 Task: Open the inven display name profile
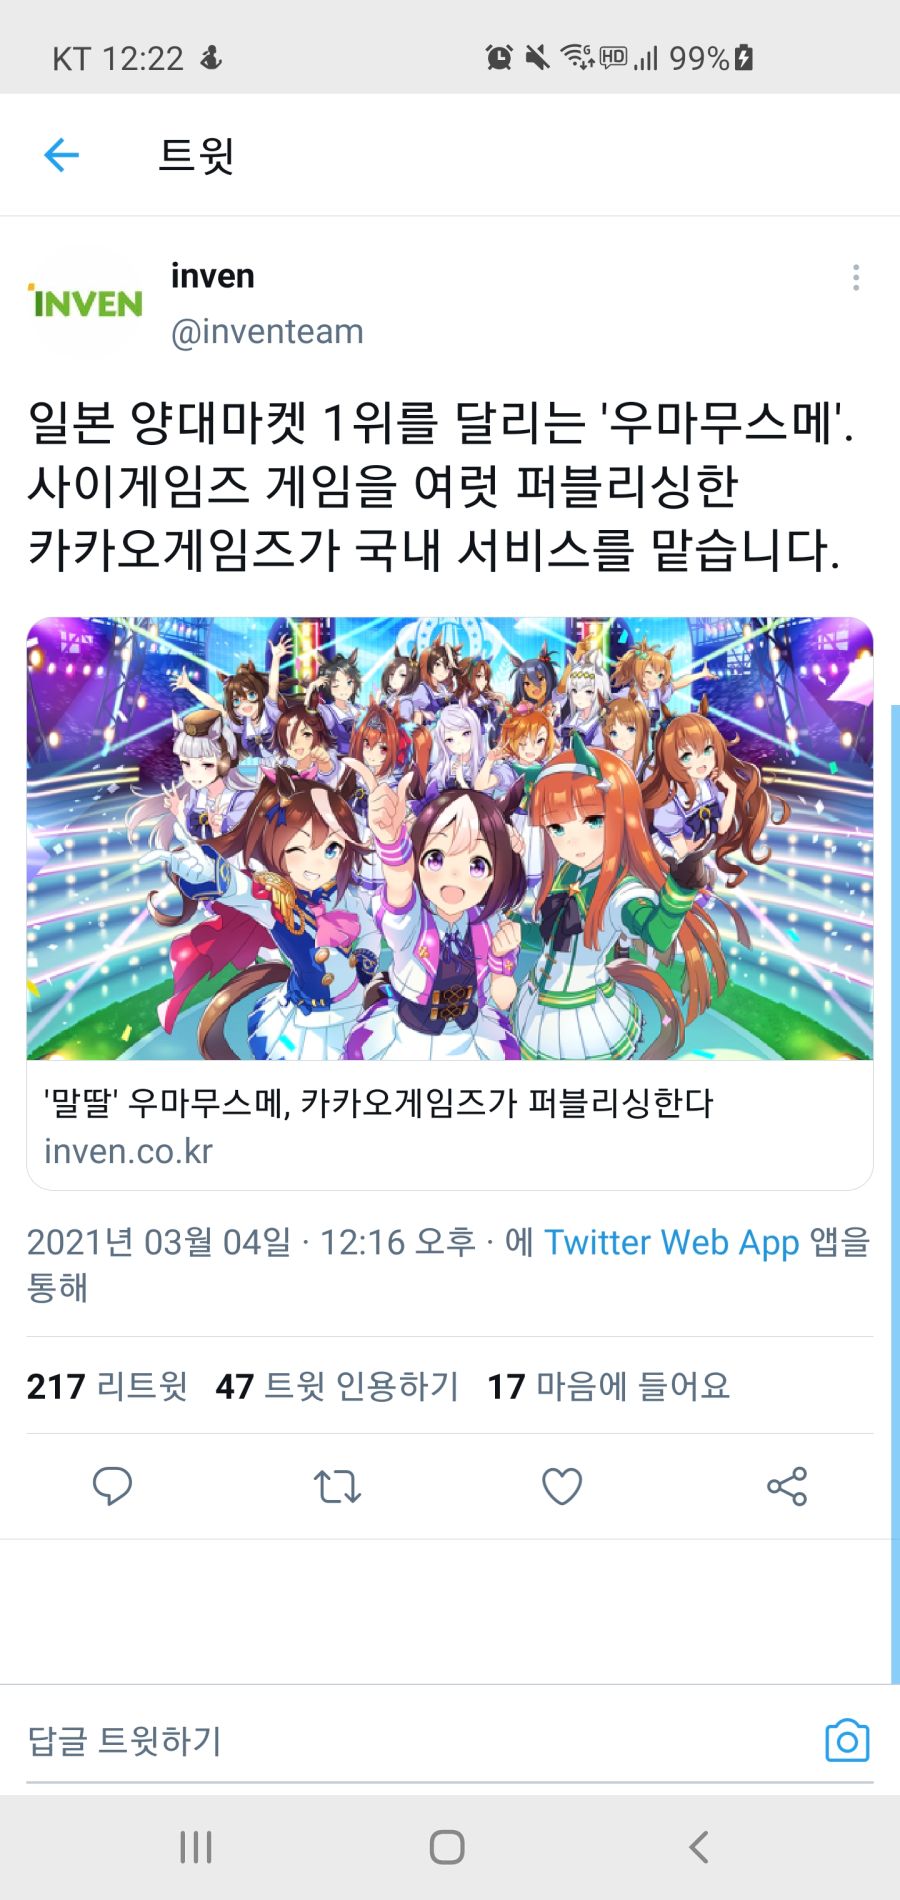point(212,276)
